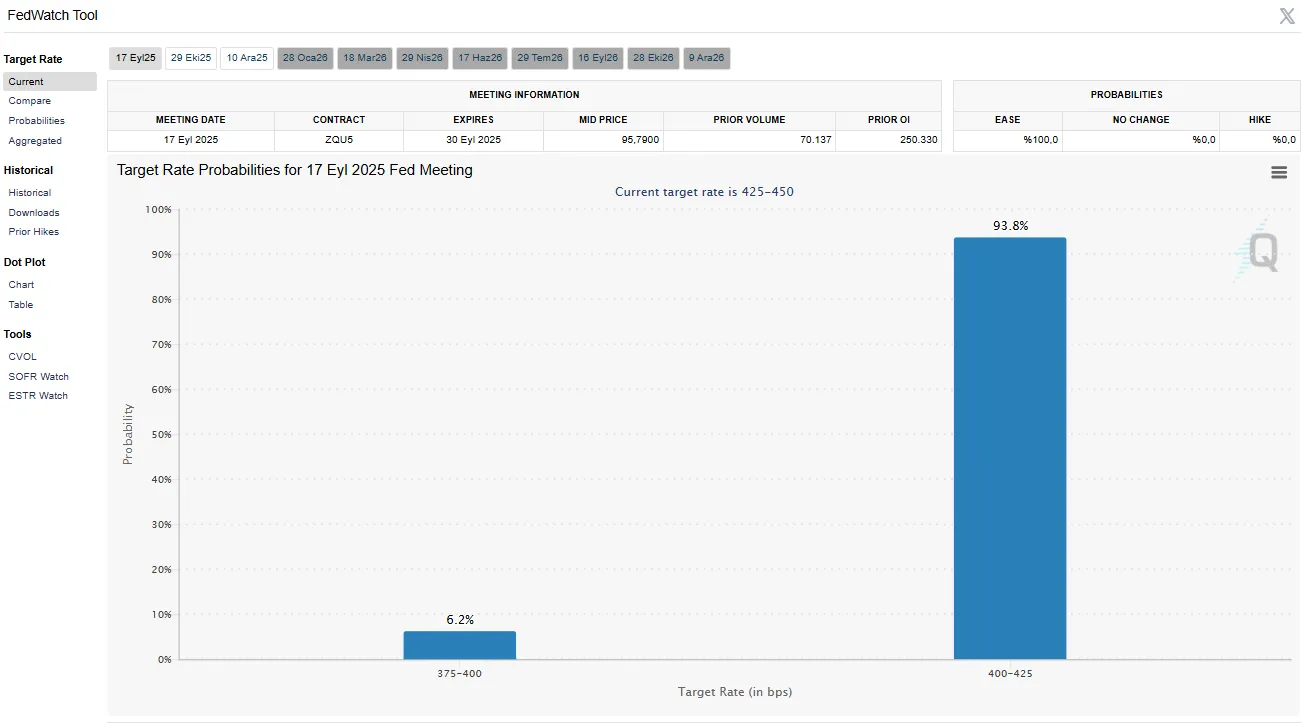Click the chart title text
This screenshot has width=1306, height=723.
(295, 170)
